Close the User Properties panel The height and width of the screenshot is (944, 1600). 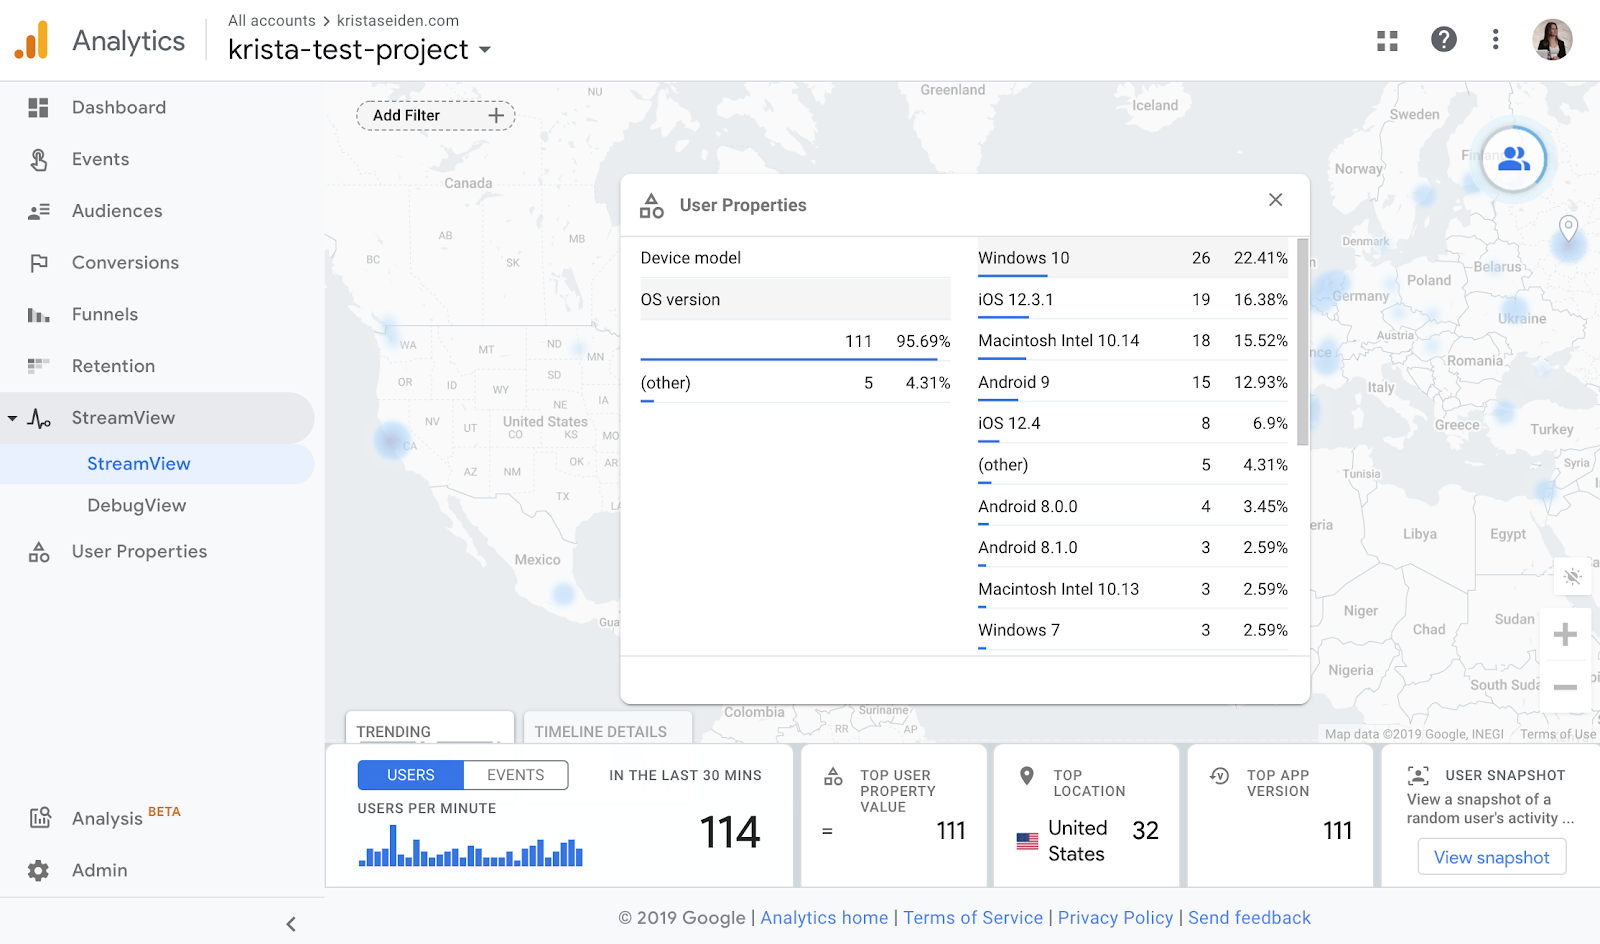point(1275,200)
